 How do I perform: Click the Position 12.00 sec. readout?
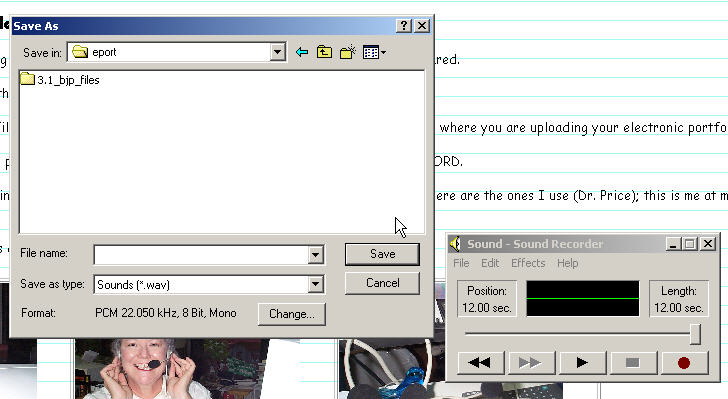click(487, 299)
